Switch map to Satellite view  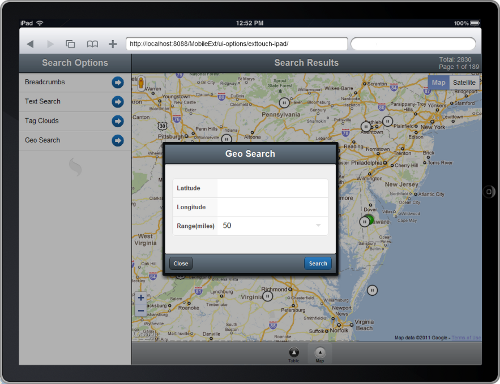tap(464, 83)
